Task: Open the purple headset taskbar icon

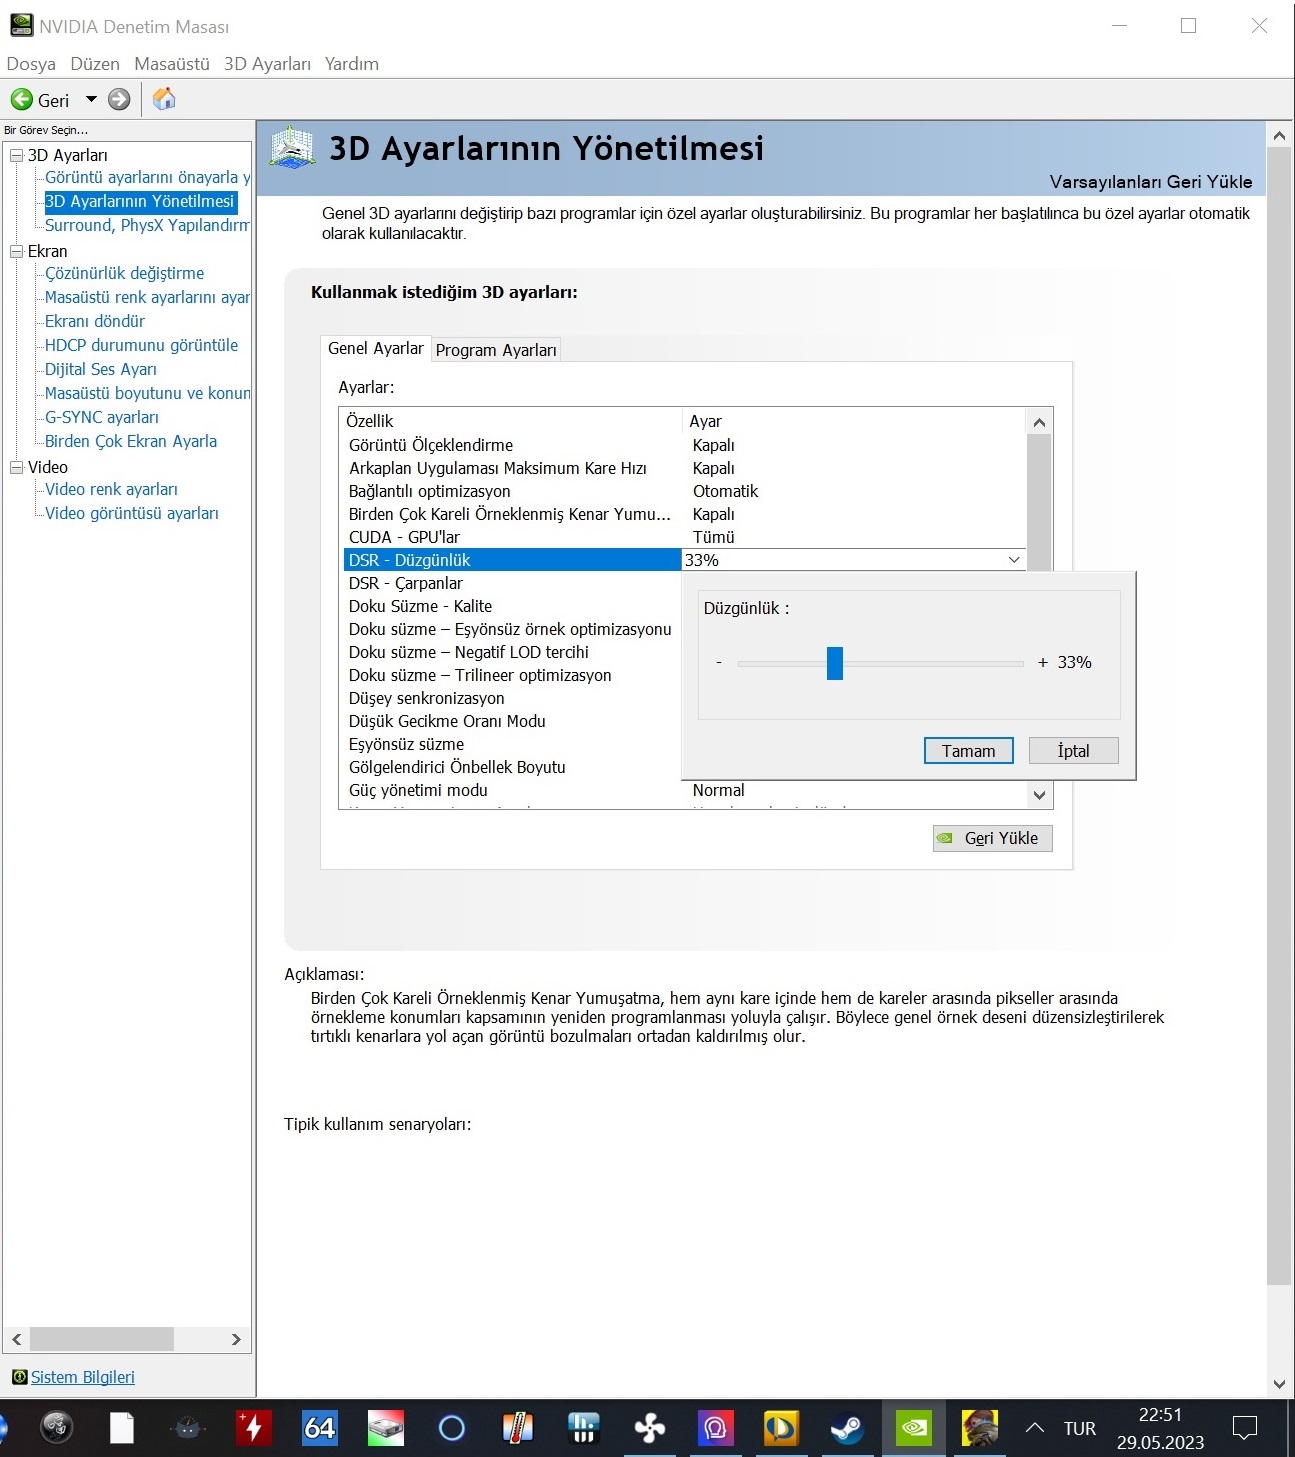Action: (715, 1428)
